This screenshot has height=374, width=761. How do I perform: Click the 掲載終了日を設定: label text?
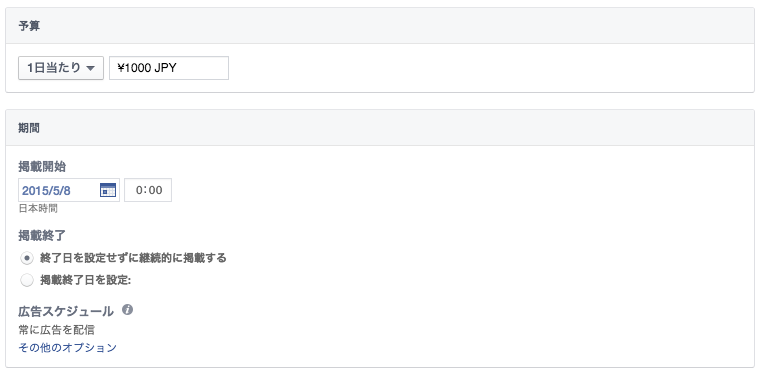pyautogui.click(x=86, y=280)
